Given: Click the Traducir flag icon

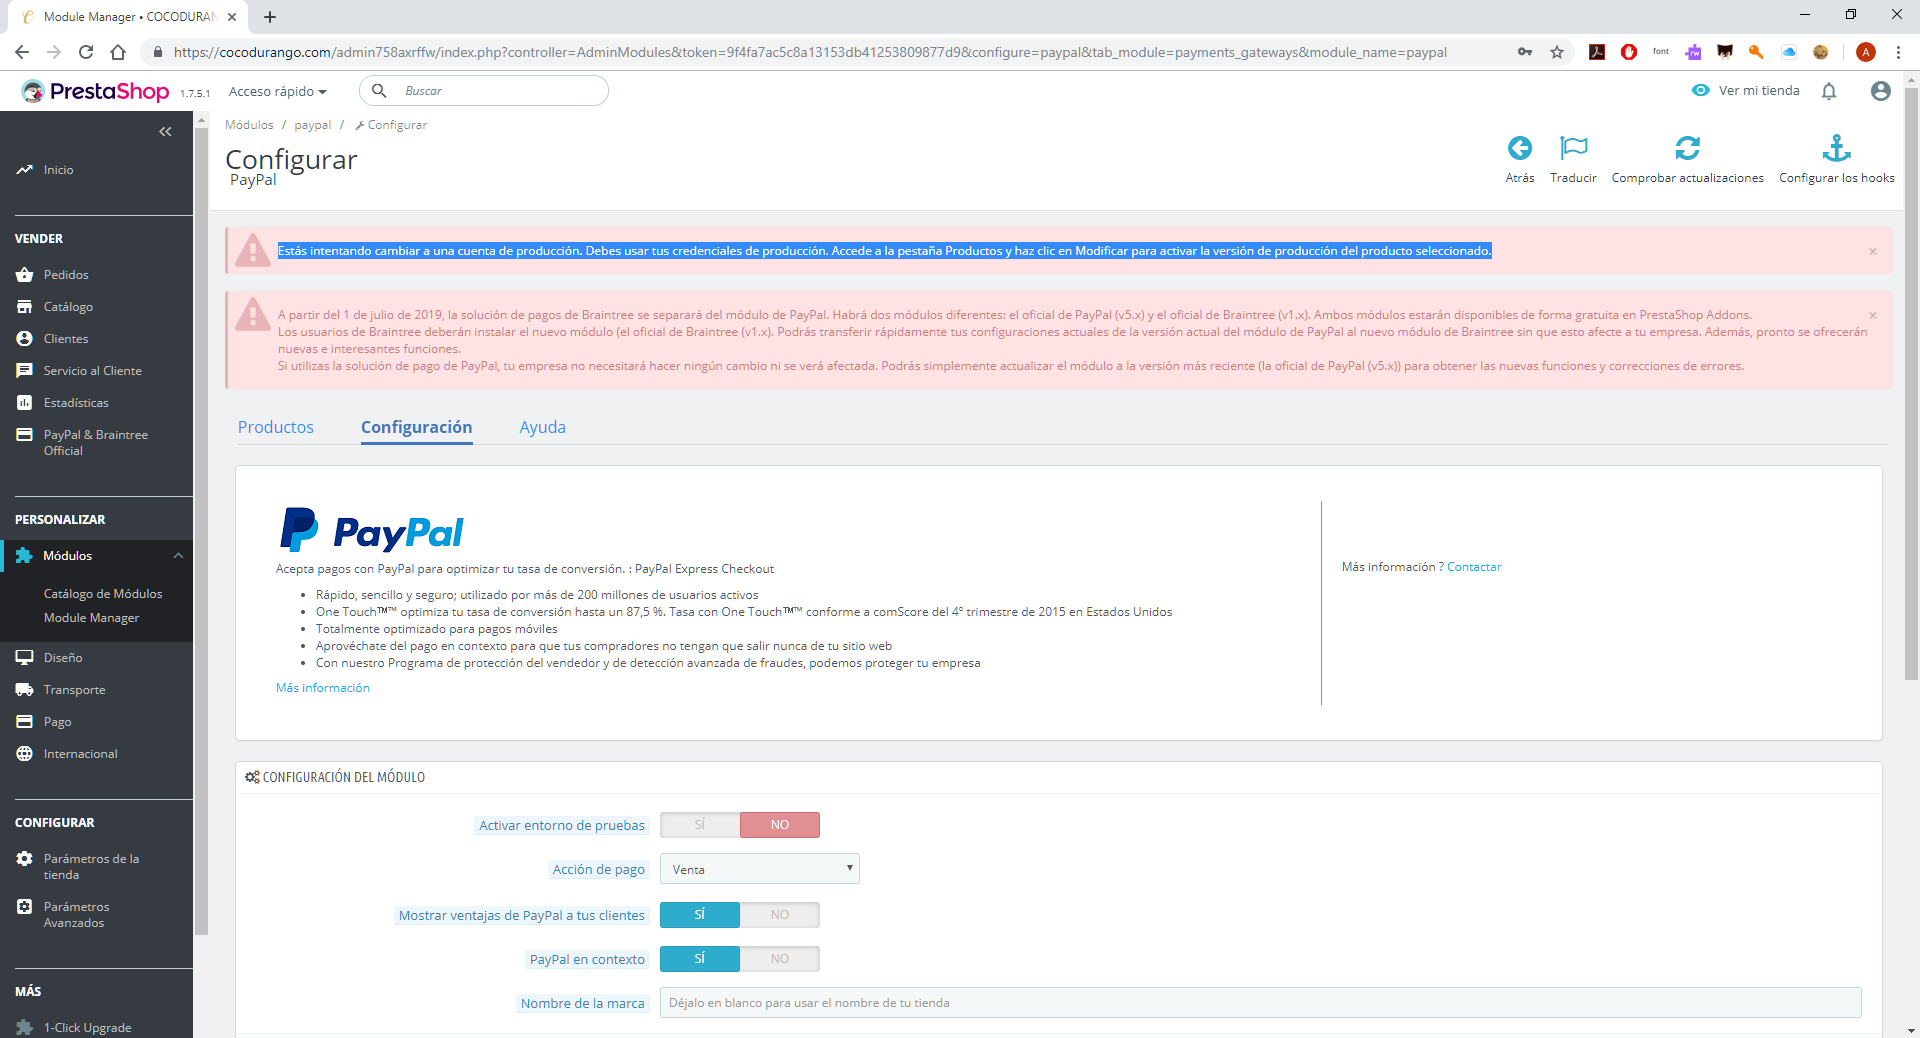Looking at the screenshot, I should pyautogui.click(x=1573, y=148).
